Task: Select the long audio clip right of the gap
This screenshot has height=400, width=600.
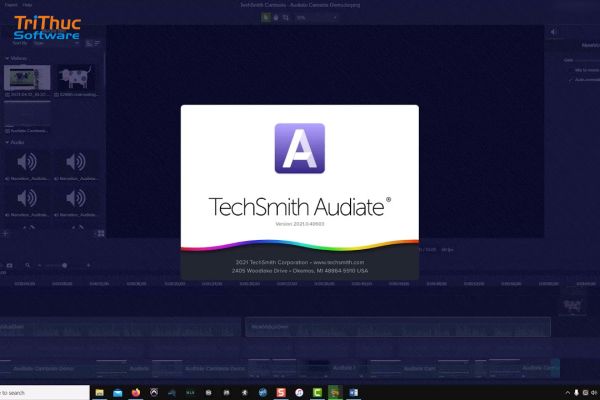Action: click(398, 327)
